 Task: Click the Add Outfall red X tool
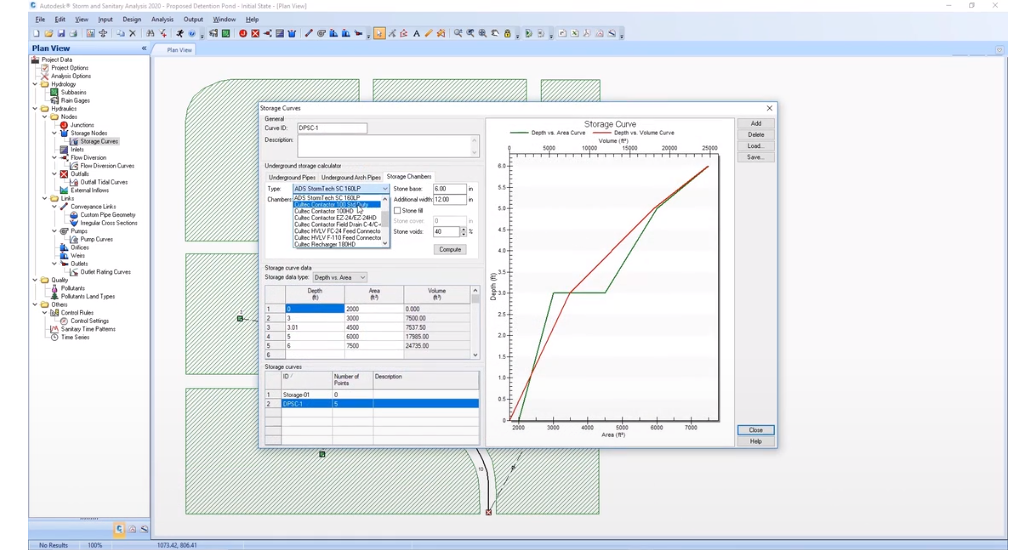coord(255,33)
